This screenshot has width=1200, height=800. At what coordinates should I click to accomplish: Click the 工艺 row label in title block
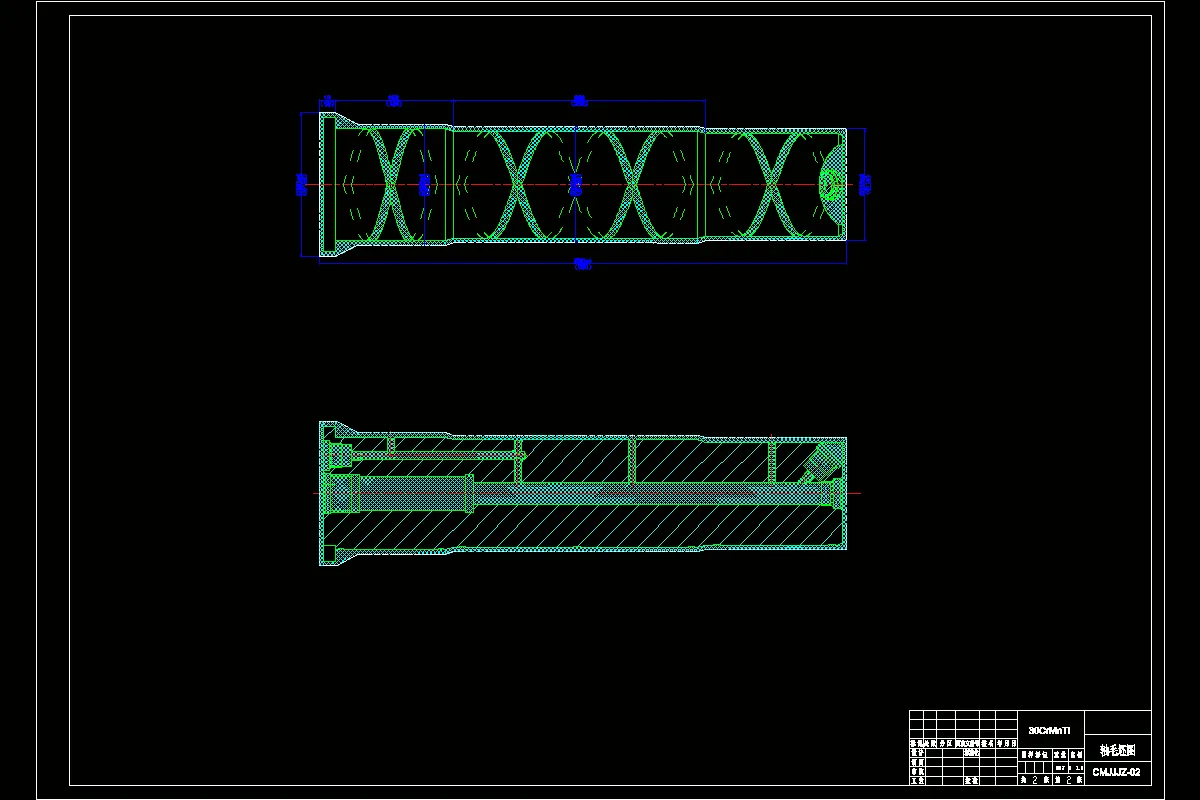point(917,780)
